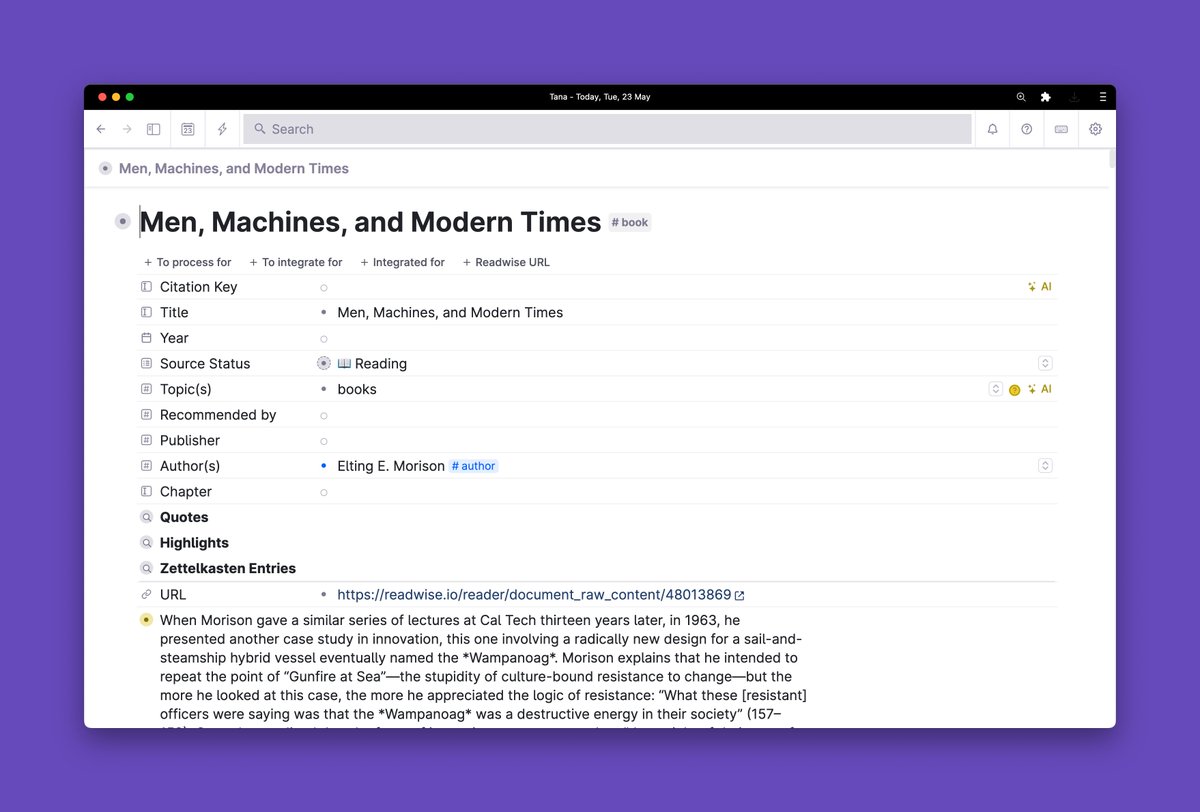Viewport: 1200px width, 812px height.
Task: Click the #author tag on Elting E. Morison
Action: pos(474,466)
